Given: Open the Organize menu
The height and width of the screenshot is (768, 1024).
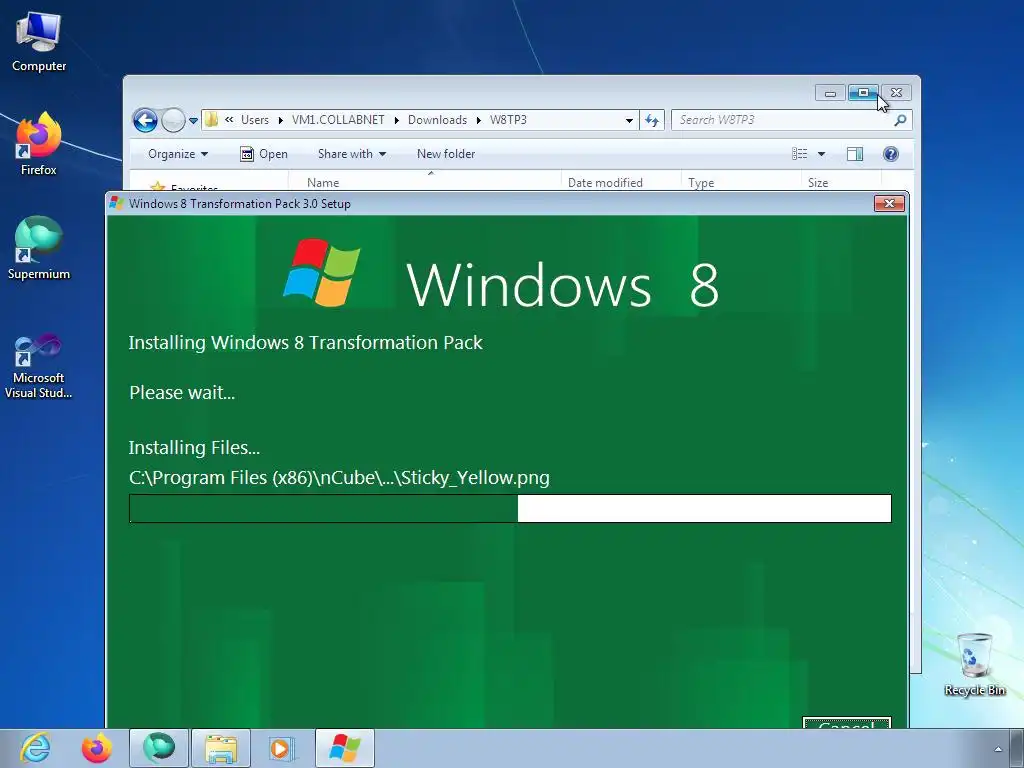Looking at the screenshot, I should 178,154.
